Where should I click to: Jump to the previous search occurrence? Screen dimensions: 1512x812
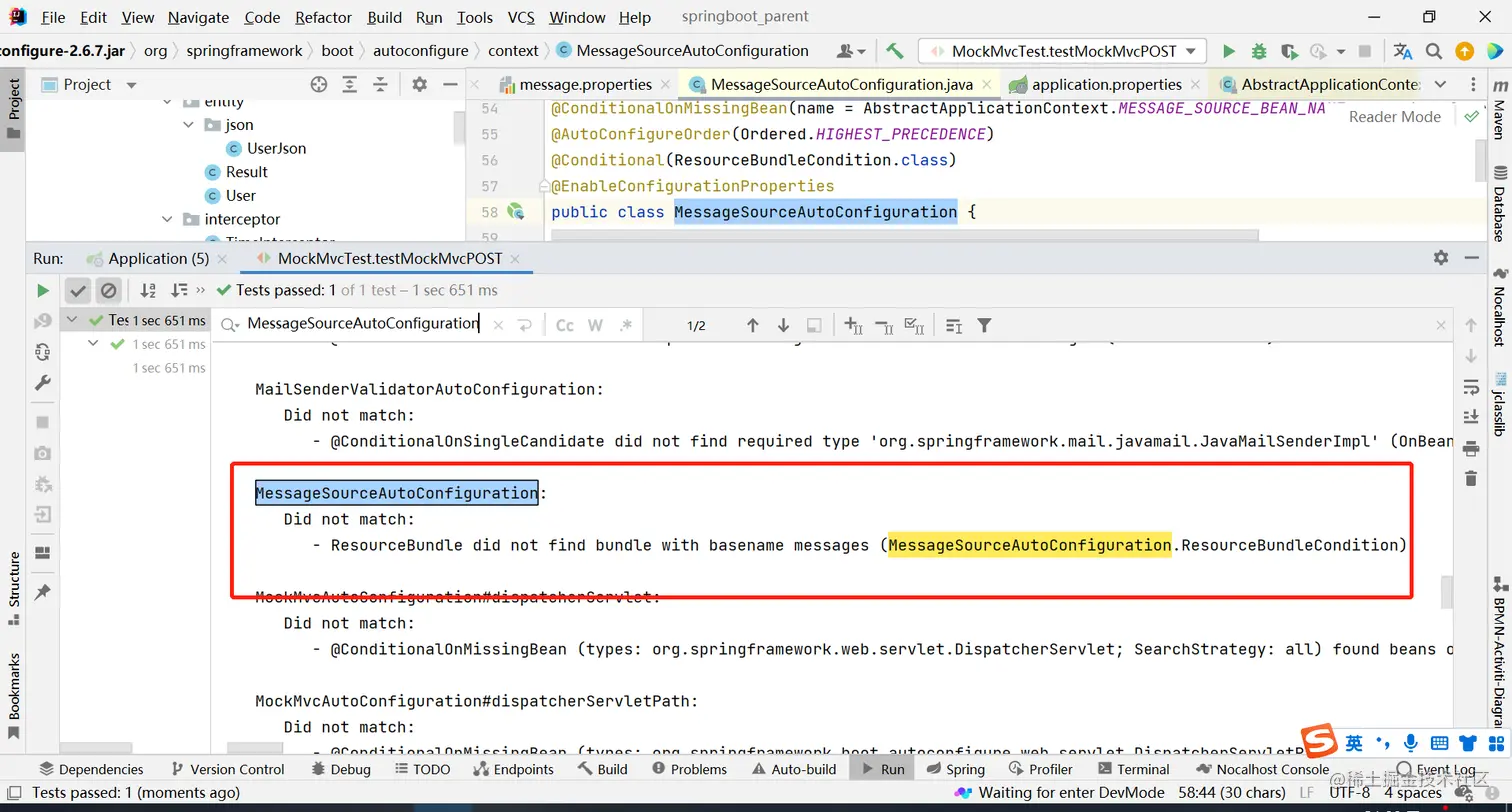pos(753,325)
